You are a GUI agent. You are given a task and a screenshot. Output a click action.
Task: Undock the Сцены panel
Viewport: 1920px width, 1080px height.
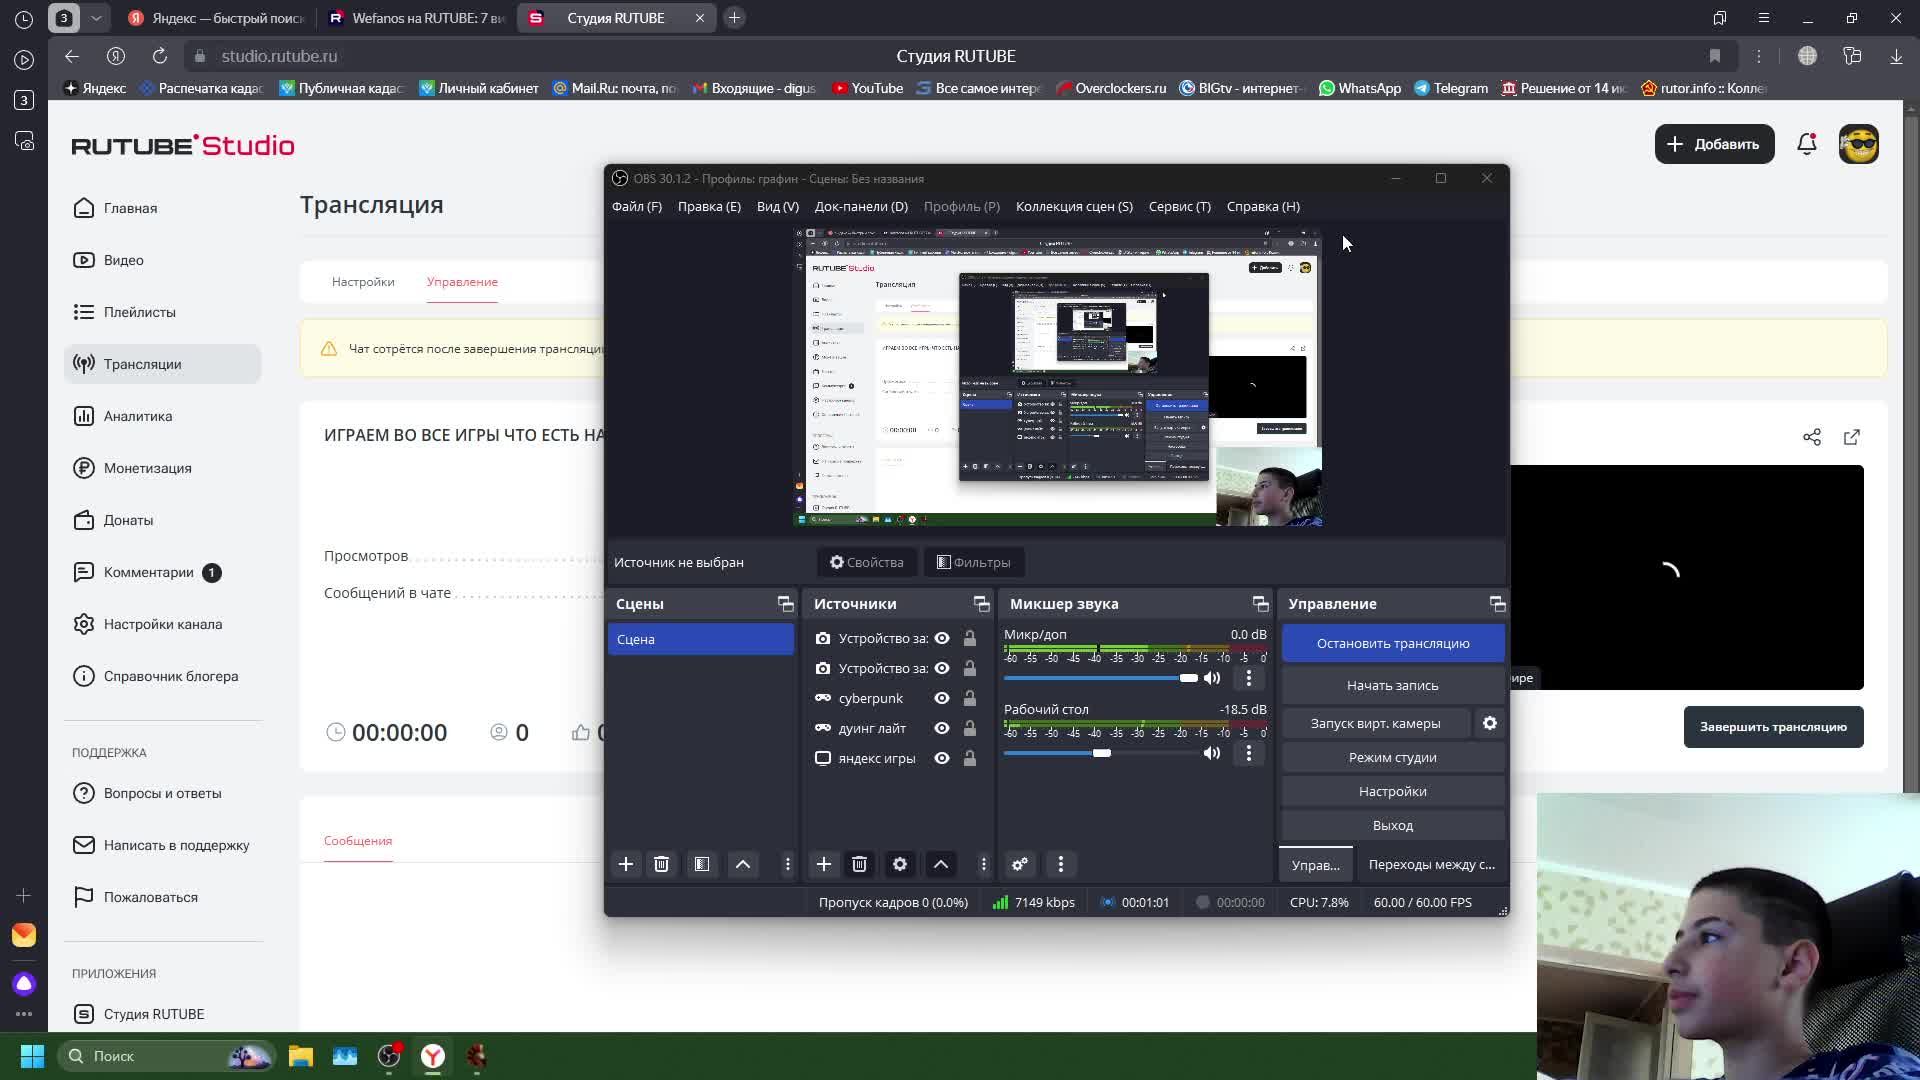[785, 604]
